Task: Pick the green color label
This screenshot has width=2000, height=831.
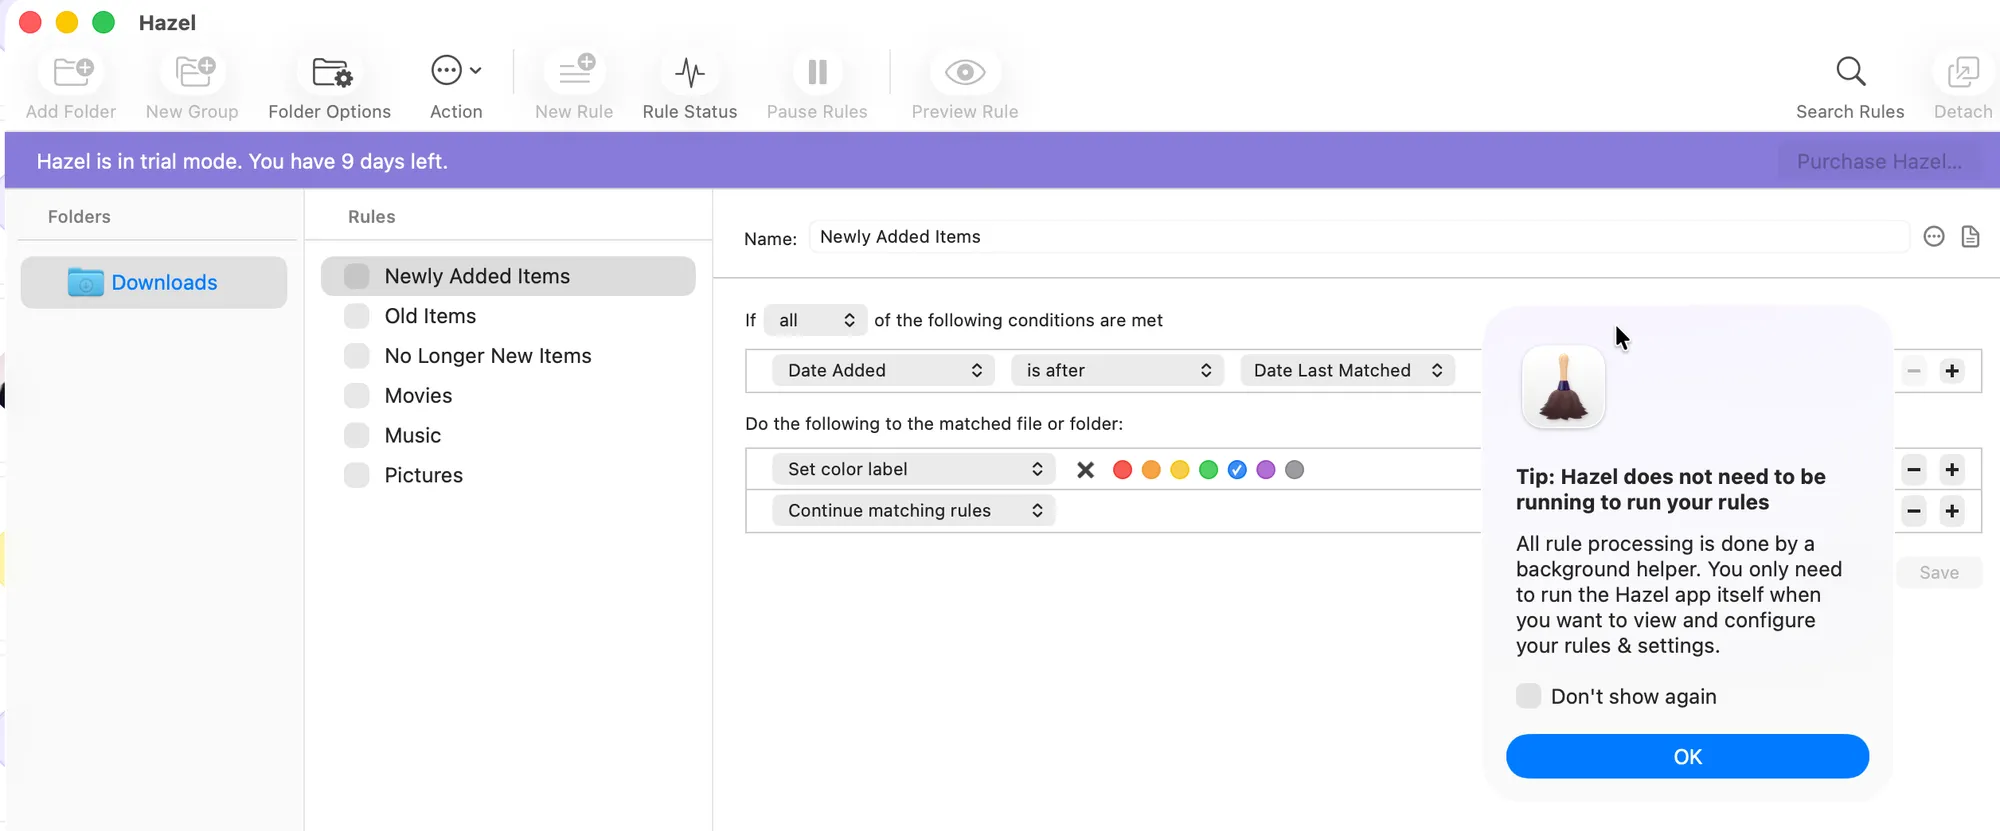Action: click(x=1208, y=470)
